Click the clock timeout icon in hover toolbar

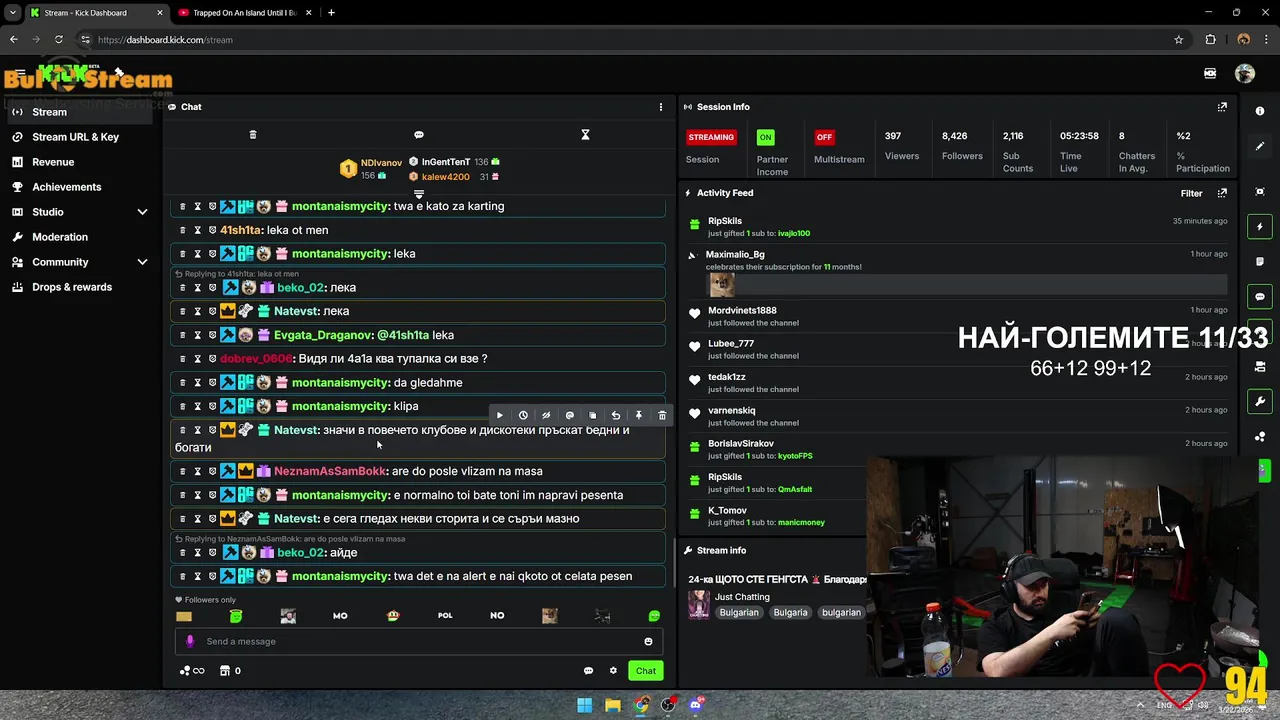tap(523, 415)
